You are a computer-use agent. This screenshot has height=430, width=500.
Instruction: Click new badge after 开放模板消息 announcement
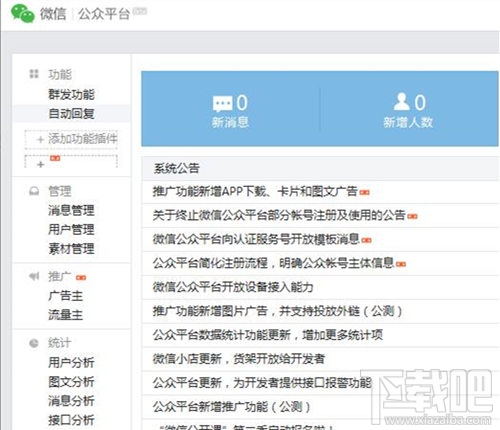tap(367, 240)
